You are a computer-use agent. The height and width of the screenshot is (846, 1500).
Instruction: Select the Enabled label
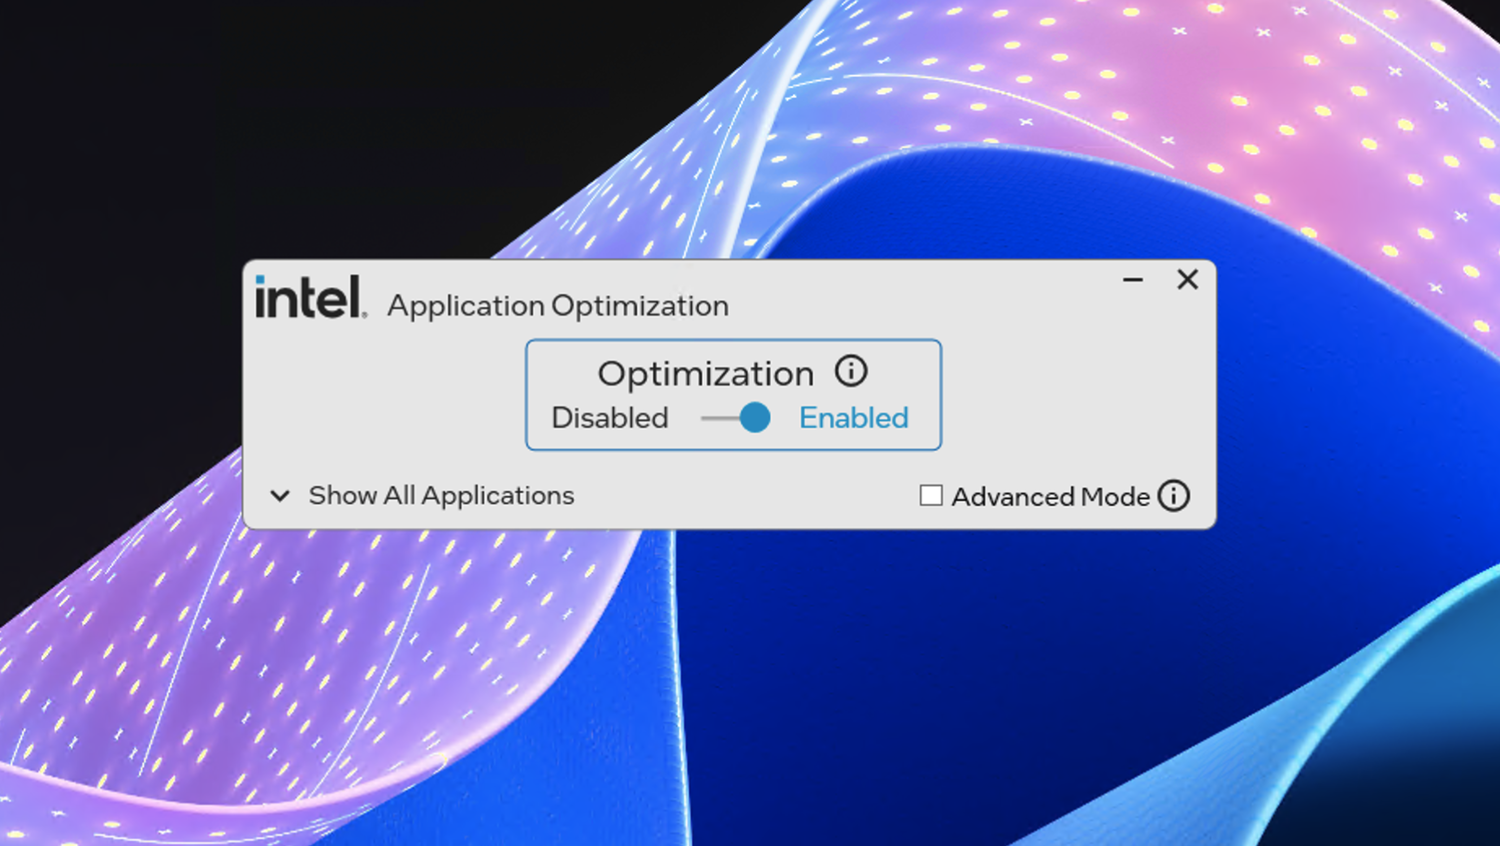point(854,418)
